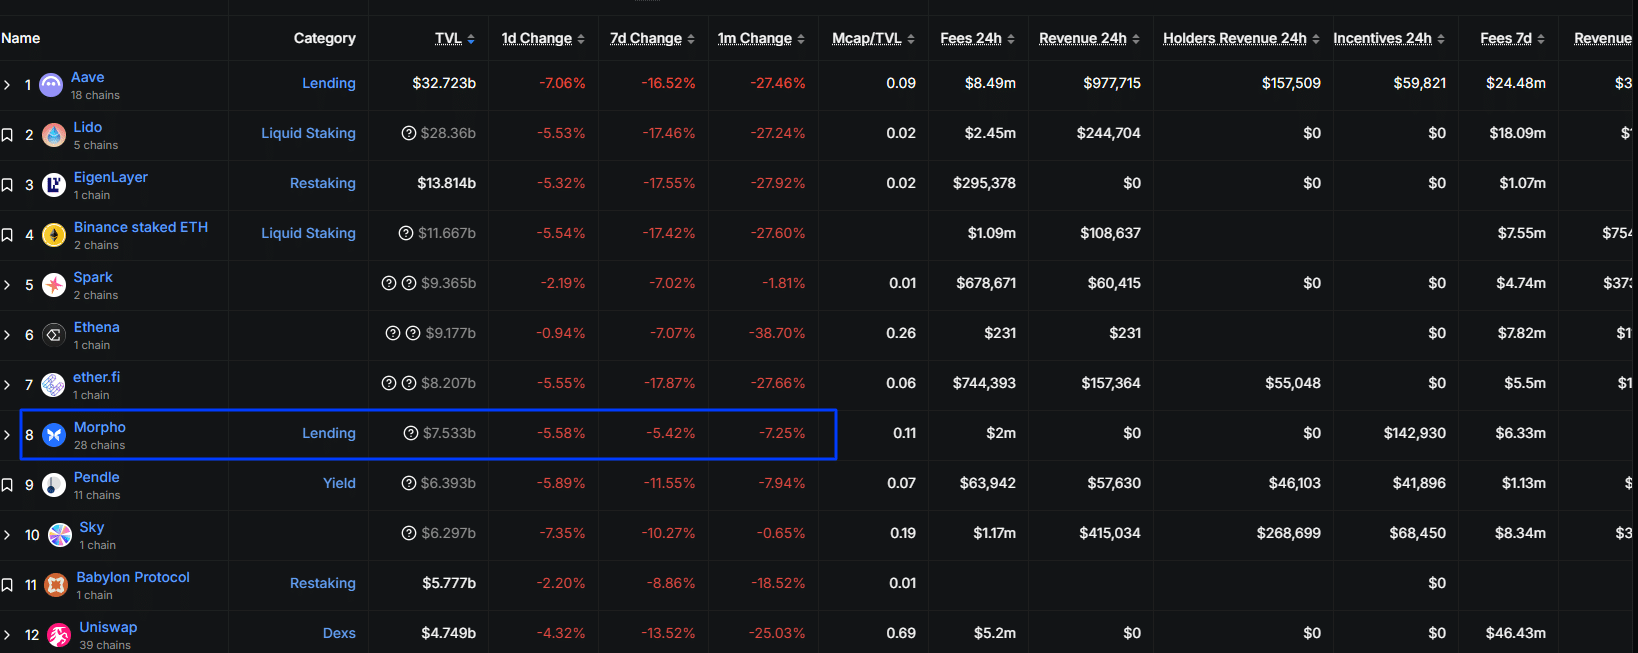Click the help icon next to Binance staked ETH TVL
The height and width of the screenshot is (653, 1638).
click(406, 233)
